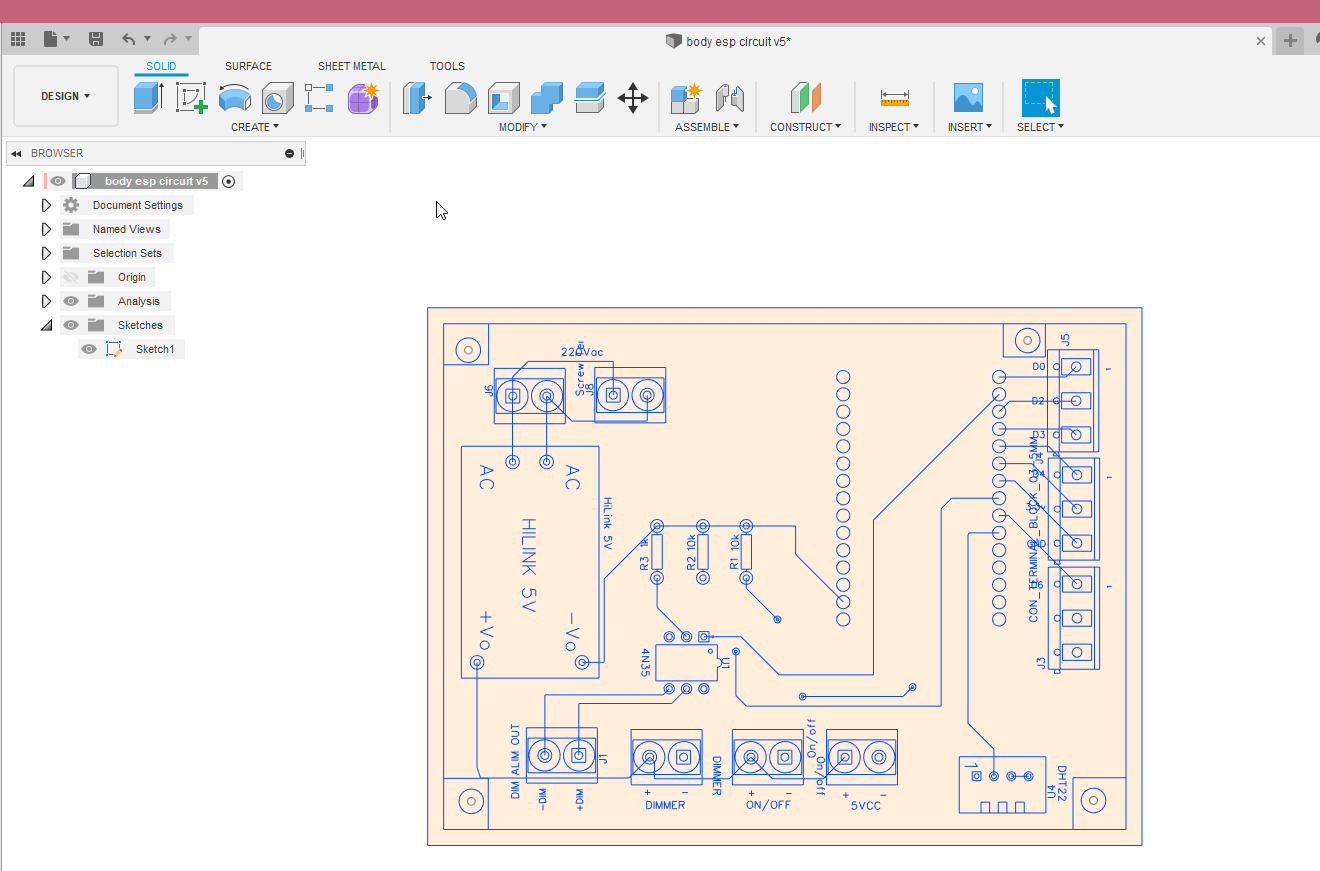Viewport: 1320px width, 871px height.
Task: Collapse the root component node
Action: [x=28, y=181]
